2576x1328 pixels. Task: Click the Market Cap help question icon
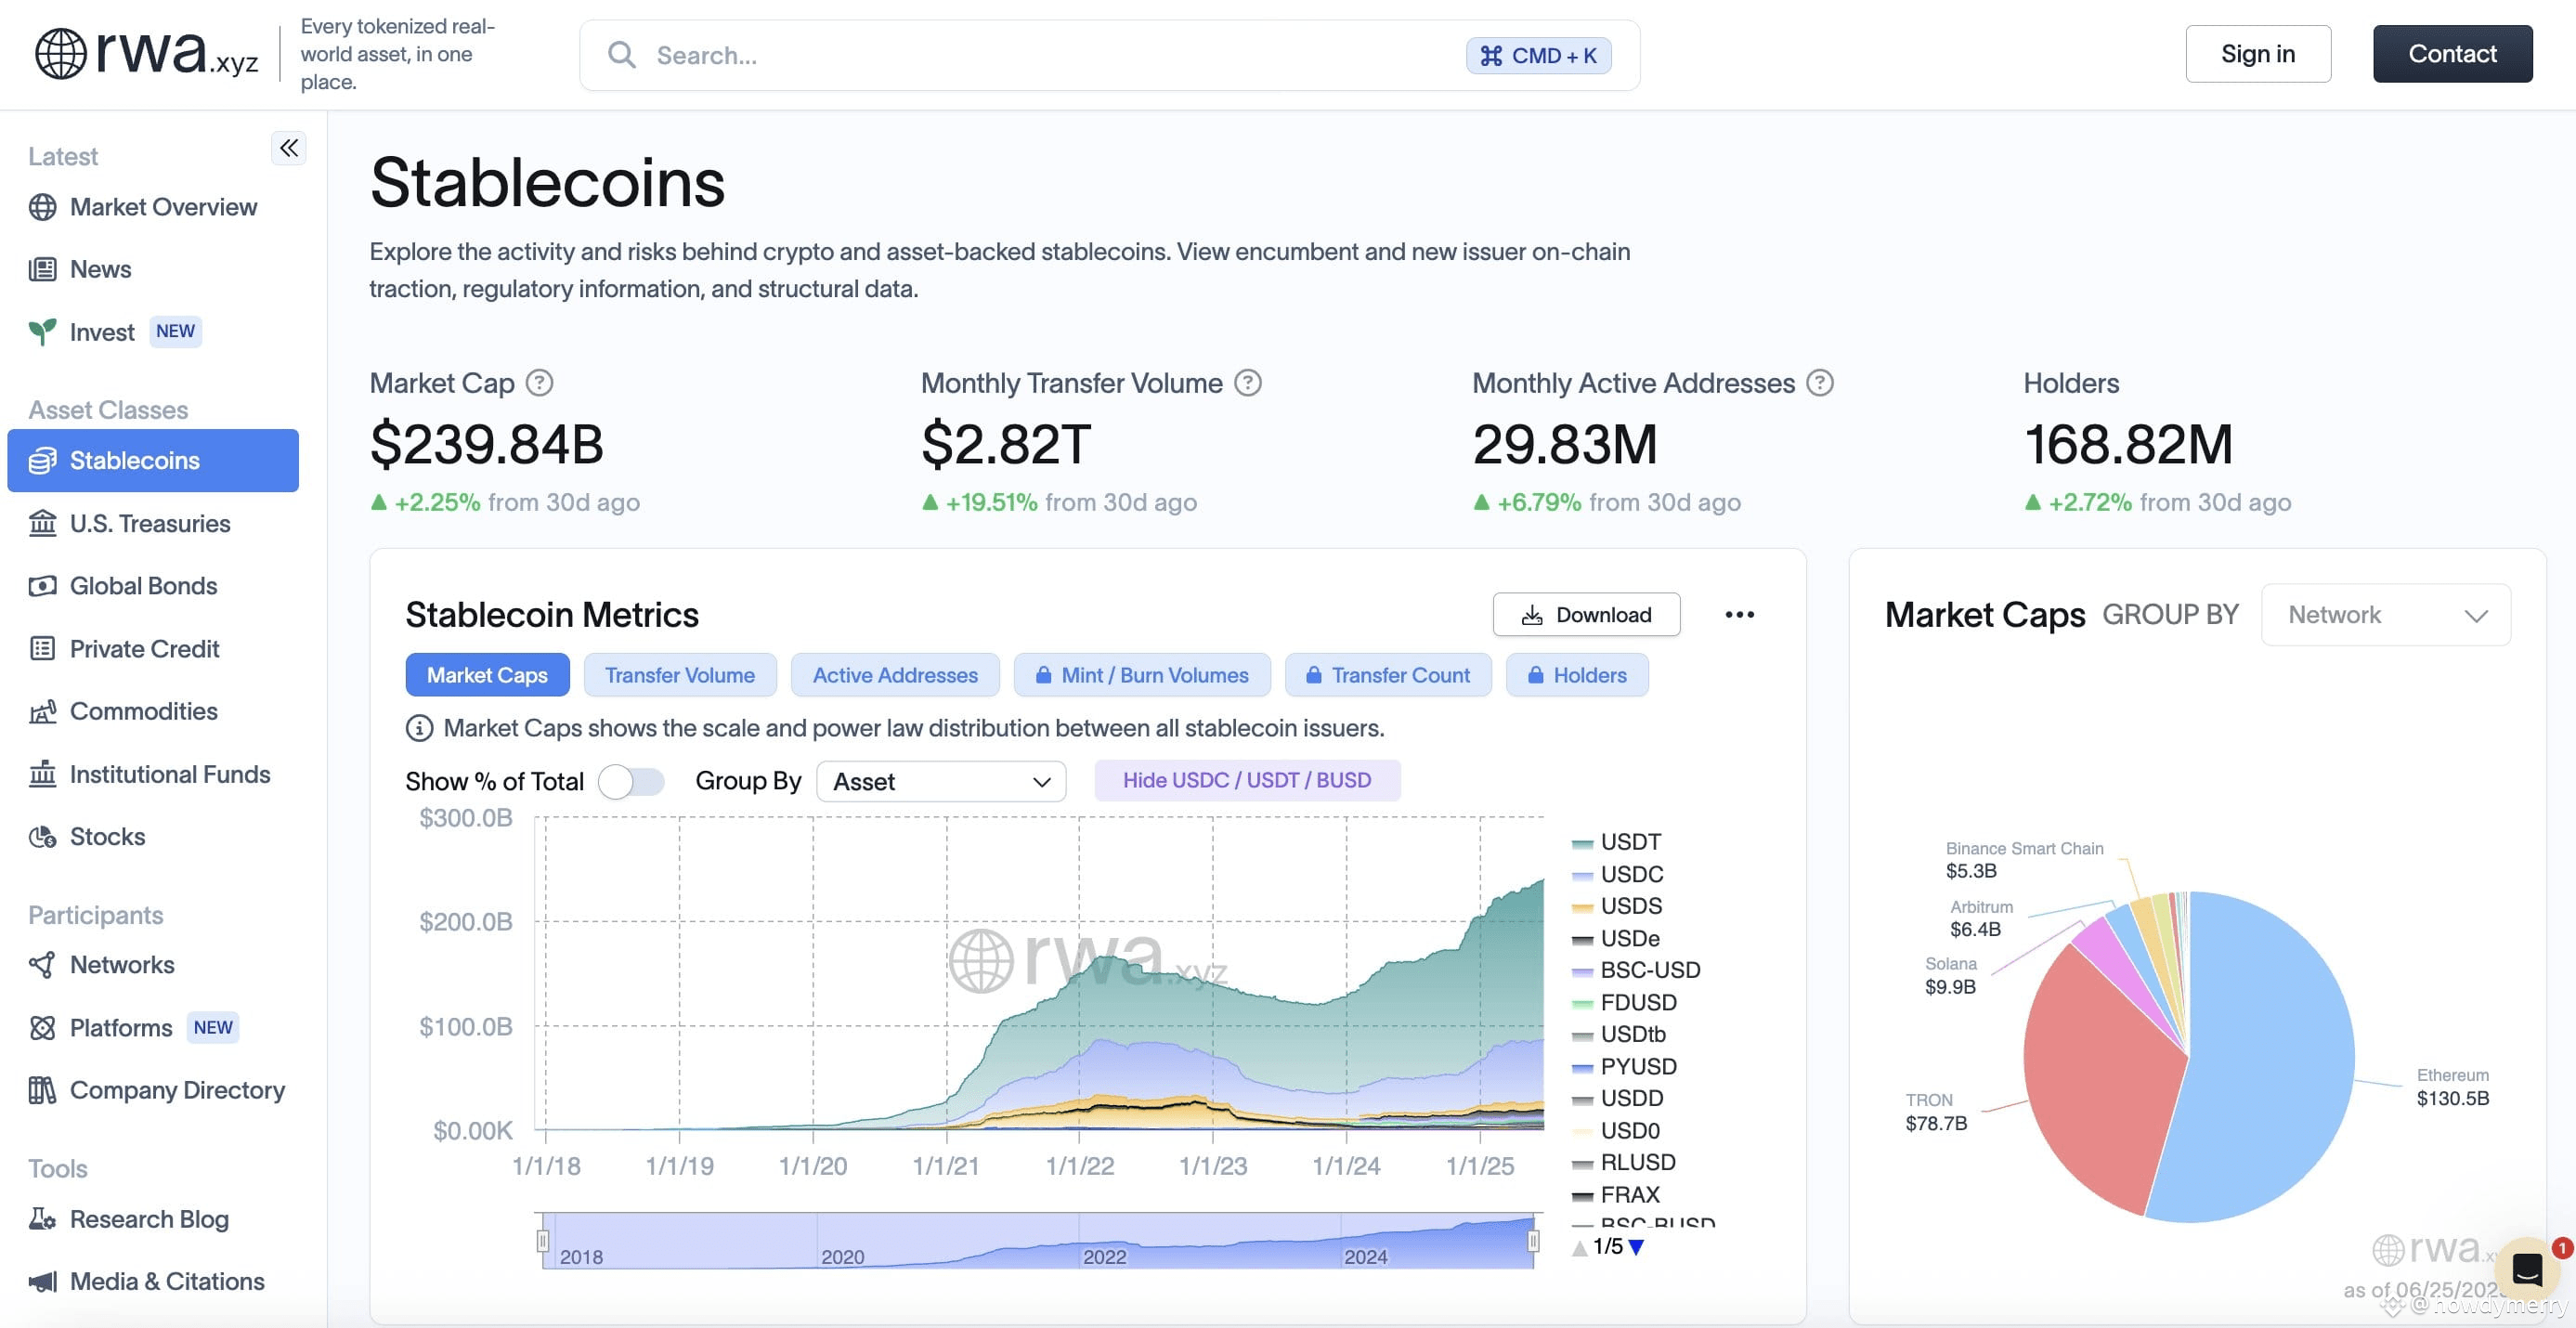[540, 383]
